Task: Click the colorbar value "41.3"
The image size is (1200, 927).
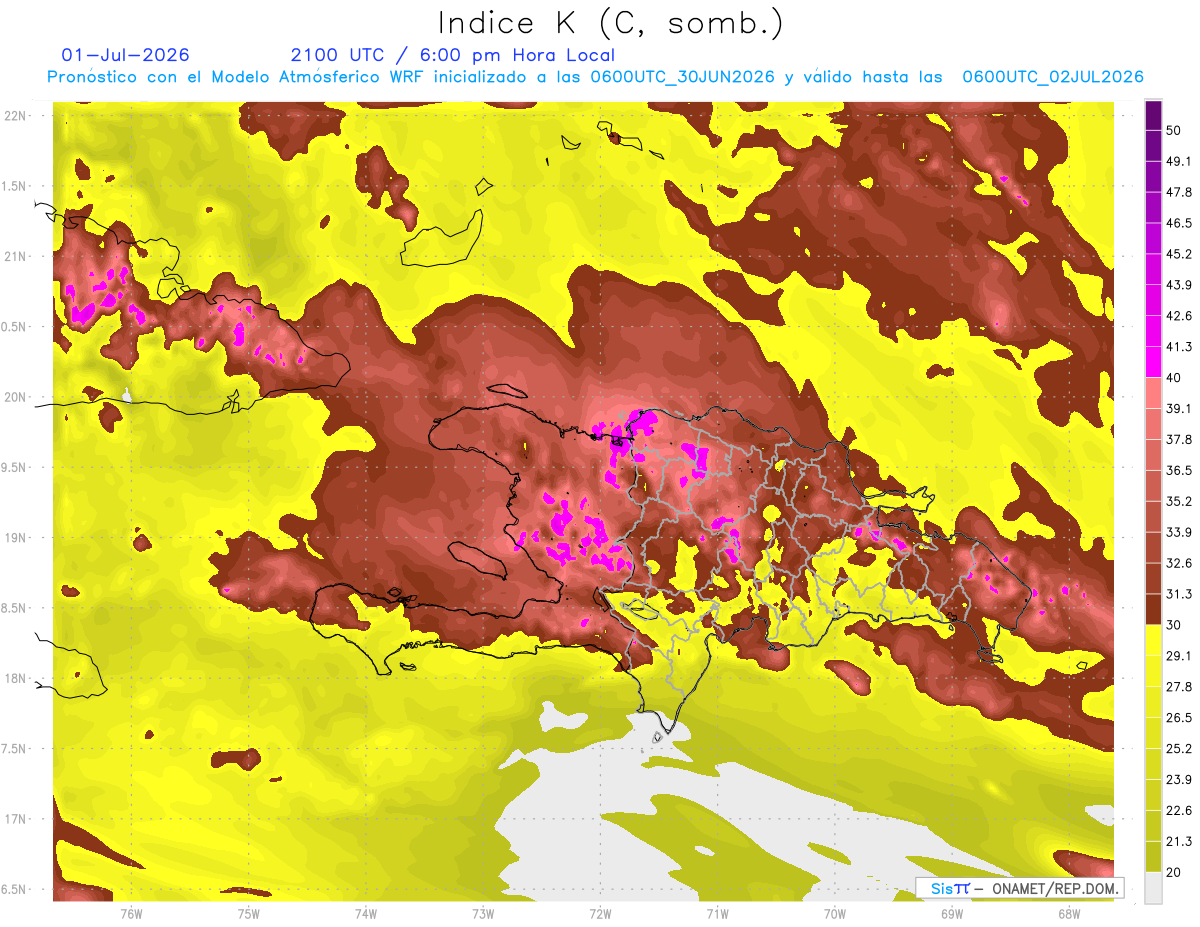Action: (1180, 347)
